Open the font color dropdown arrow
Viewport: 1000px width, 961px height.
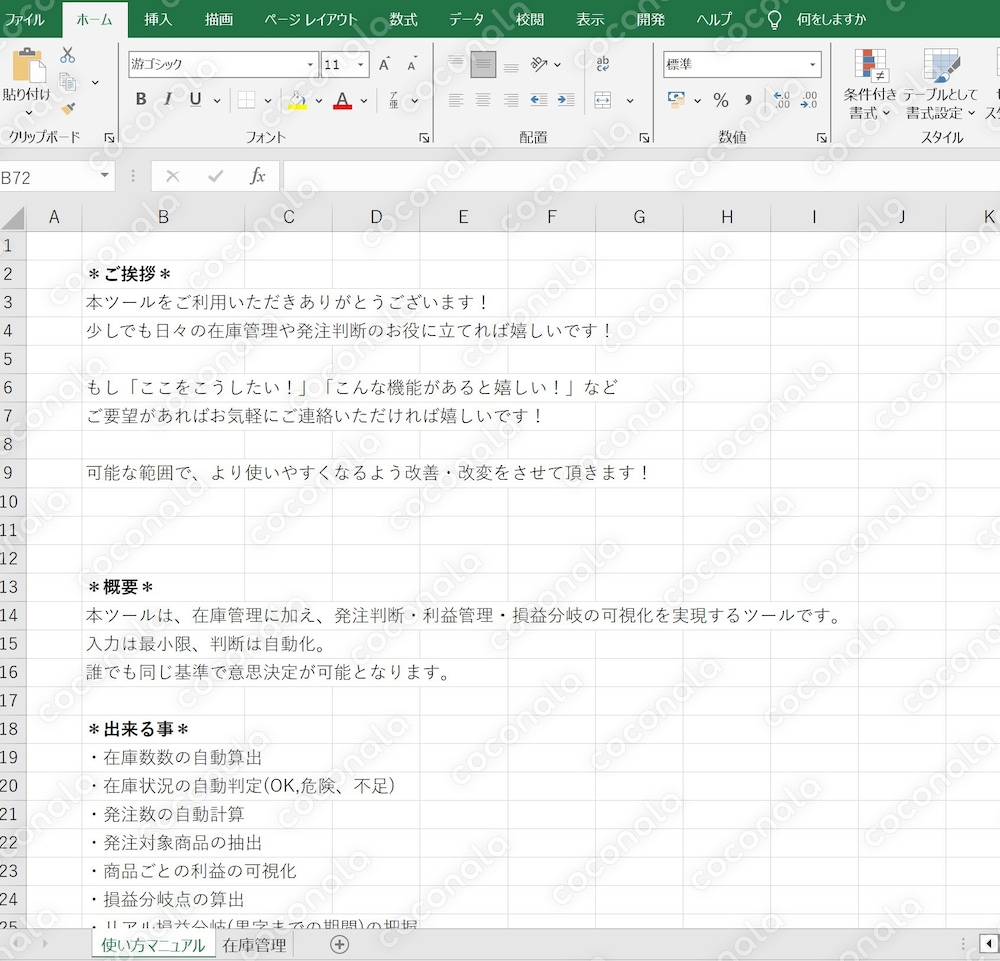click(x=364, y=100)
